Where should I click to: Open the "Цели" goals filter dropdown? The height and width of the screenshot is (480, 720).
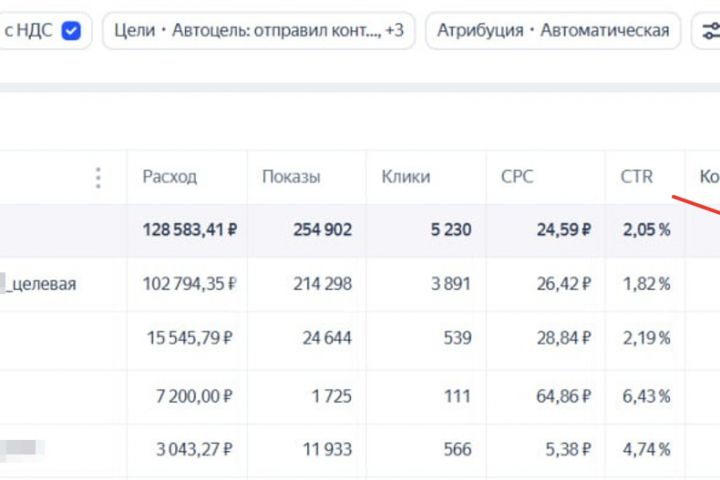[x=258, y=30]
